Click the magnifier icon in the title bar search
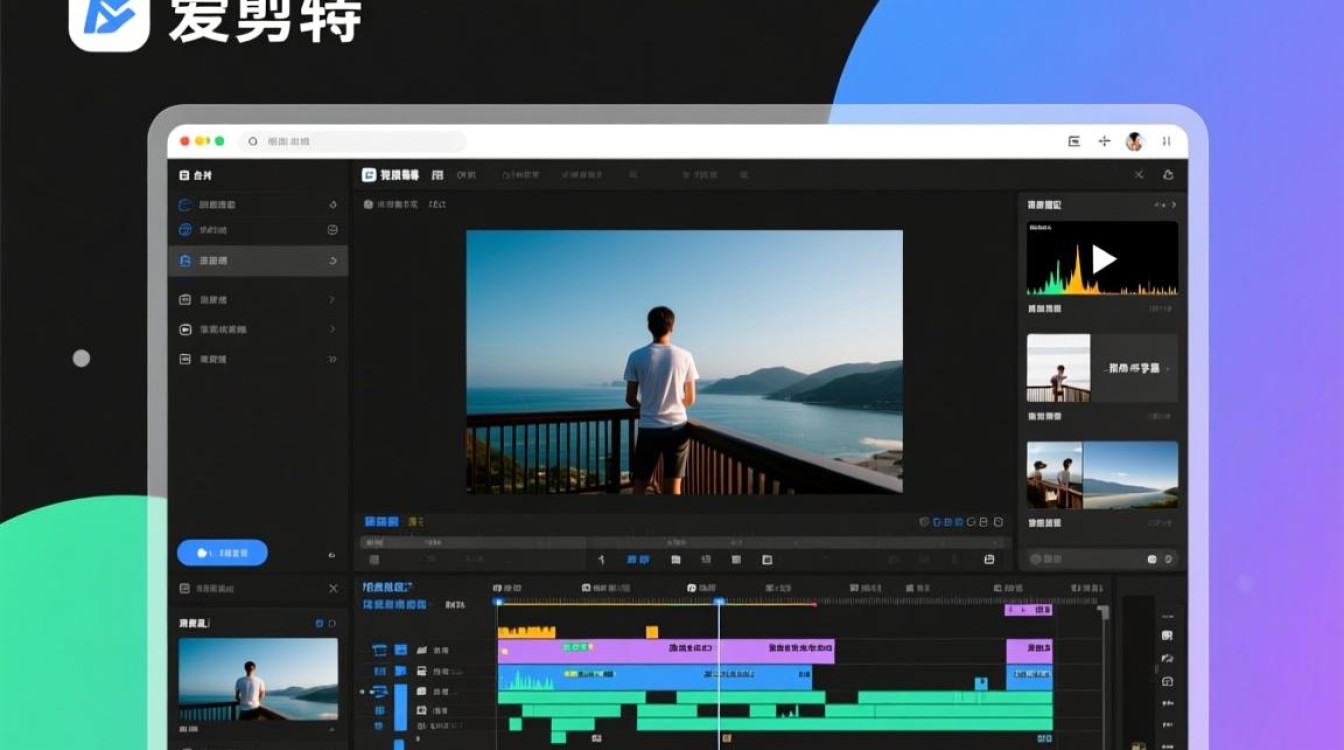 (x=253, y=142)
